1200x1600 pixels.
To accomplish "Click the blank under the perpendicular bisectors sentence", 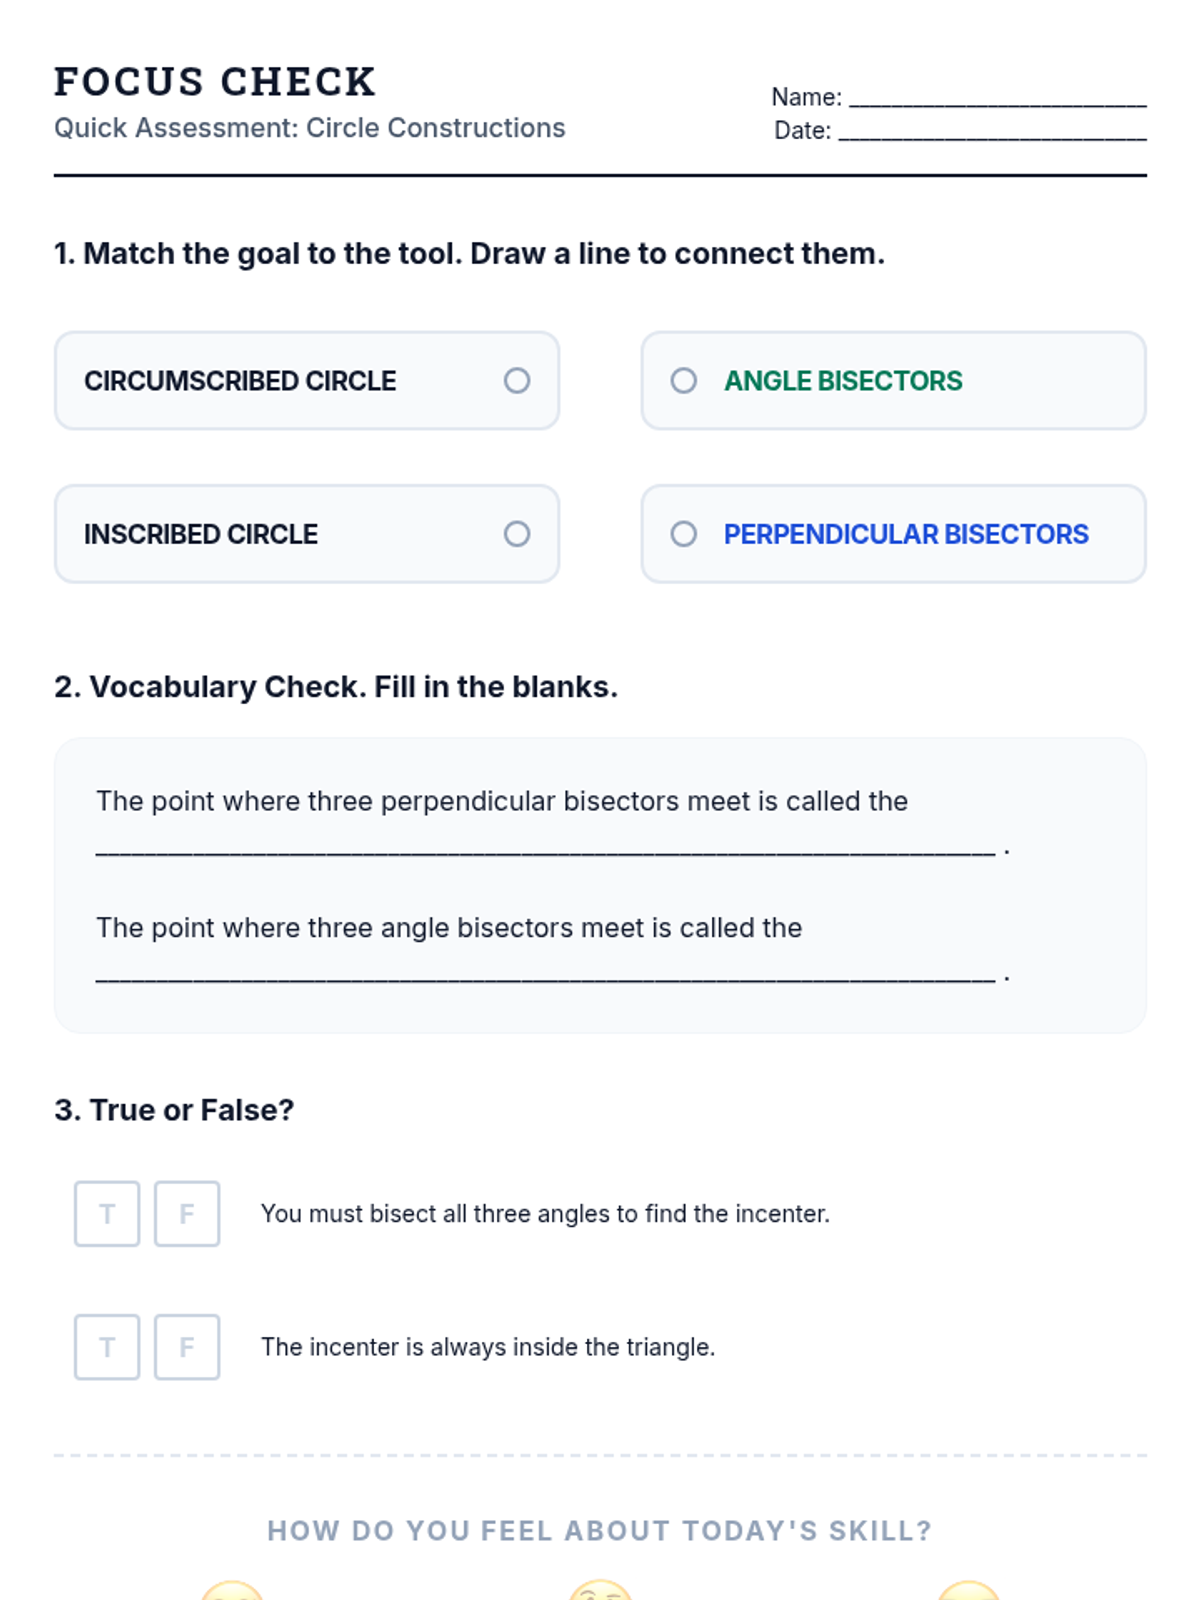I will click(546, 851).
